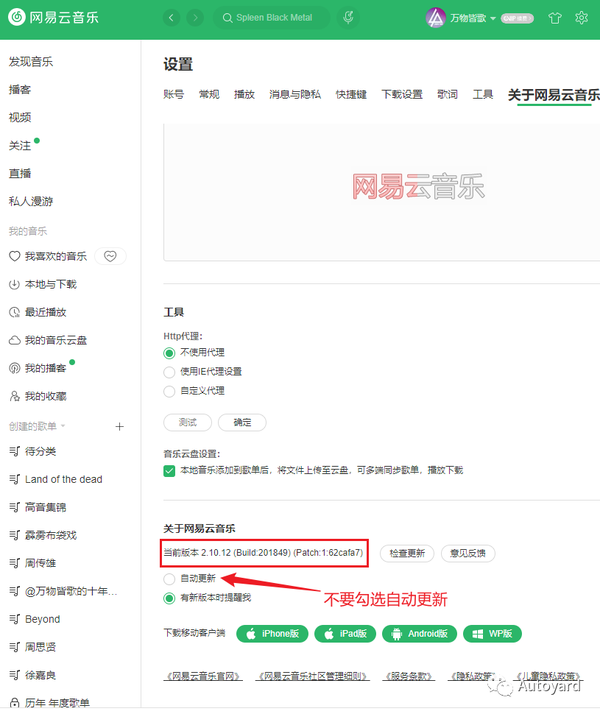This screenshot has height=714, width=600.
Task: Expand the username 万物皆歌 dropdown arrow
Action: click(x=493, y=19)
